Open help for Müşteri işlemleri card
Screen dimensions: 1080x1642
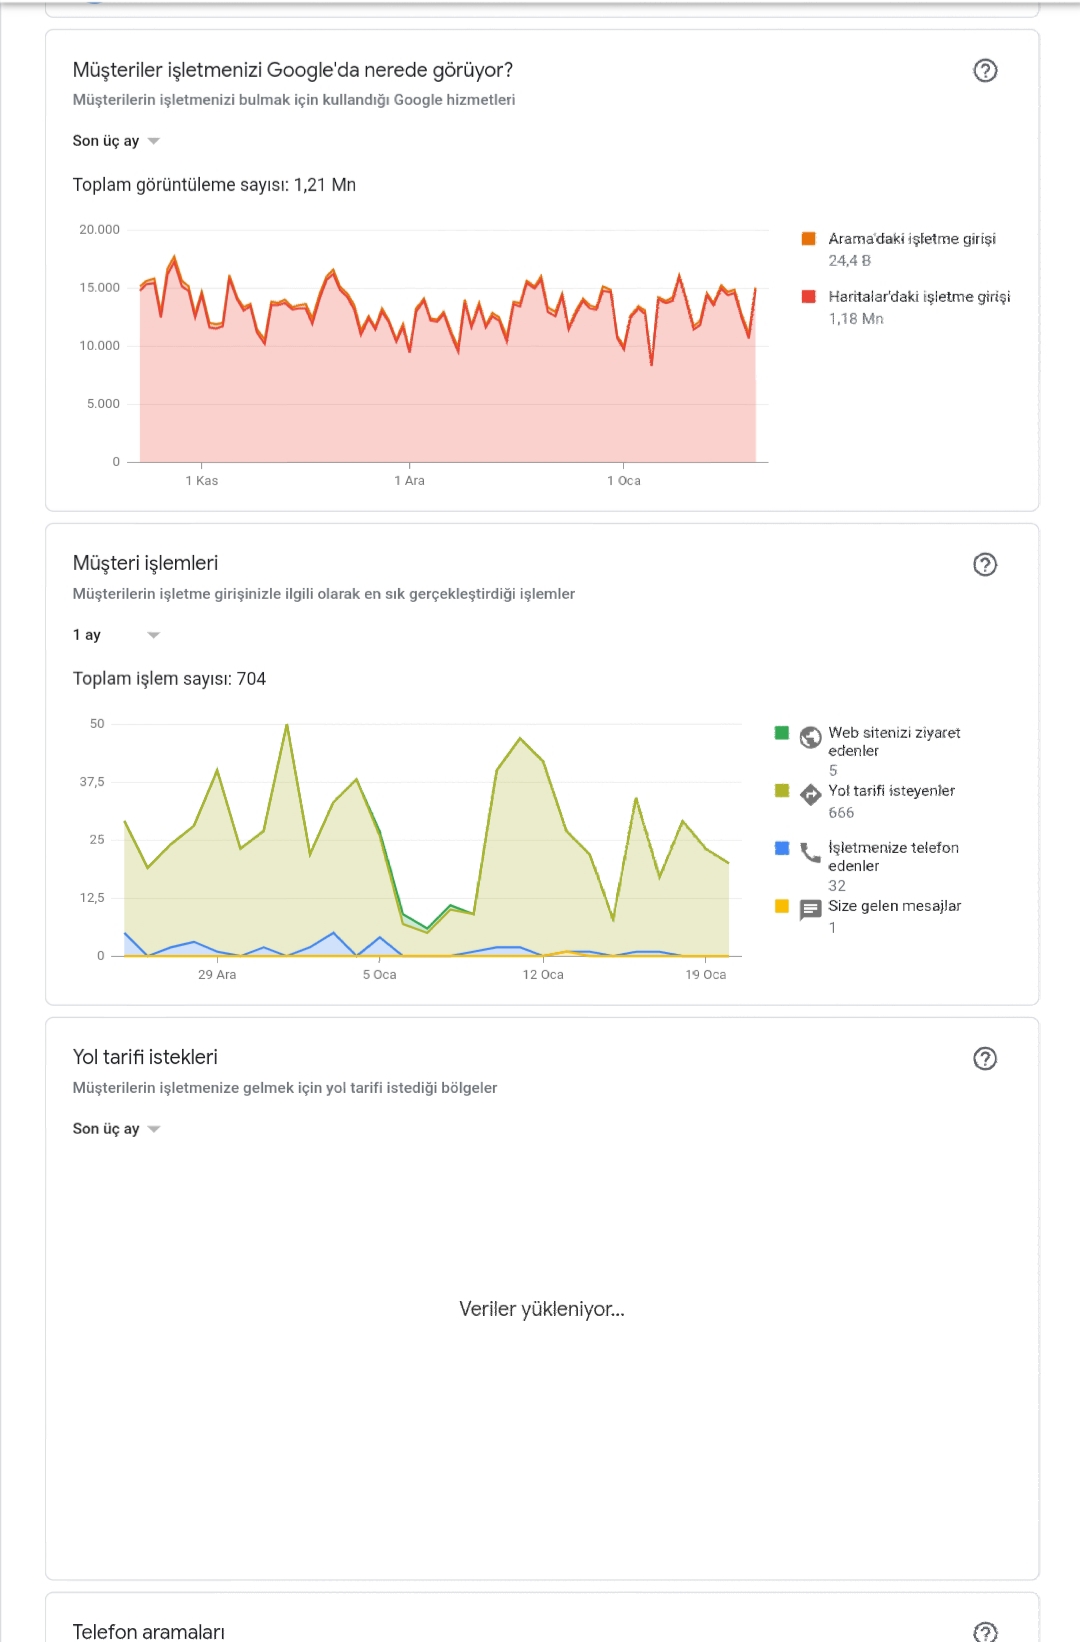(x=985, y=564)
